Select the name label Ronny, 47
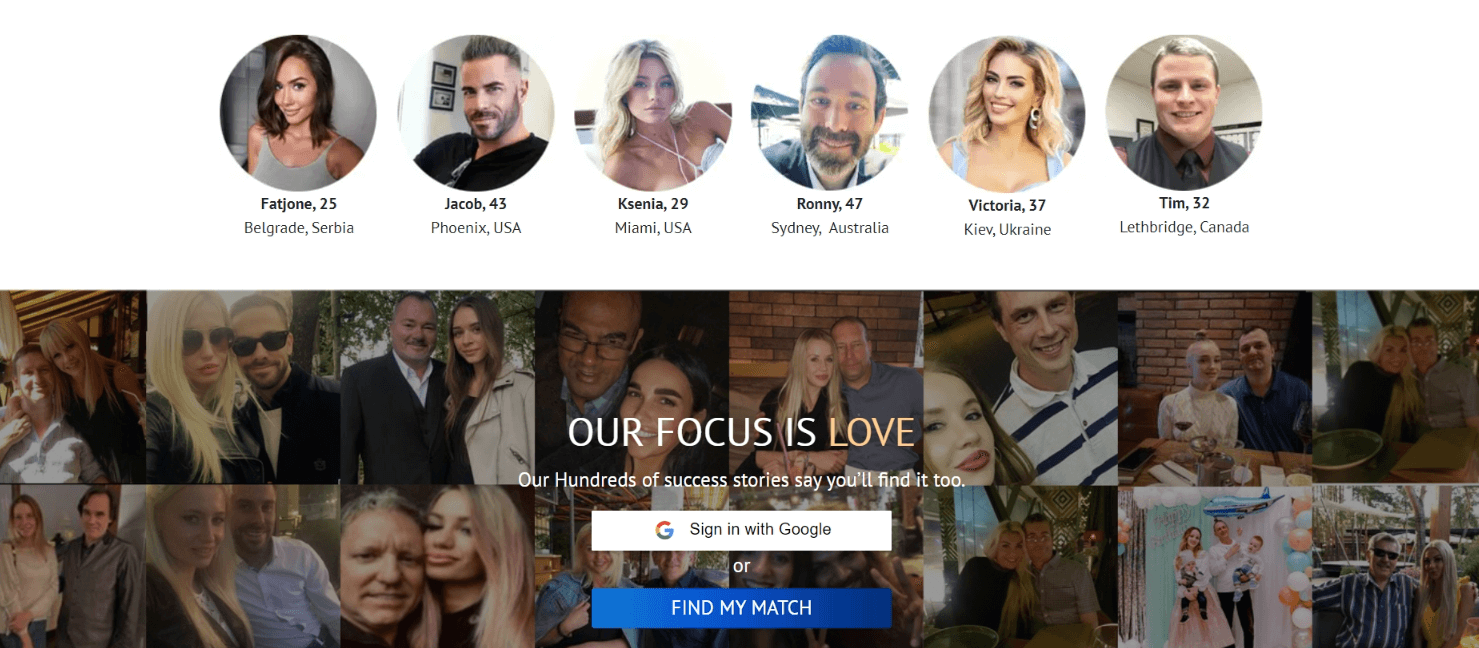The height and width of the screenshot is (648, 1479). (830, 204)
